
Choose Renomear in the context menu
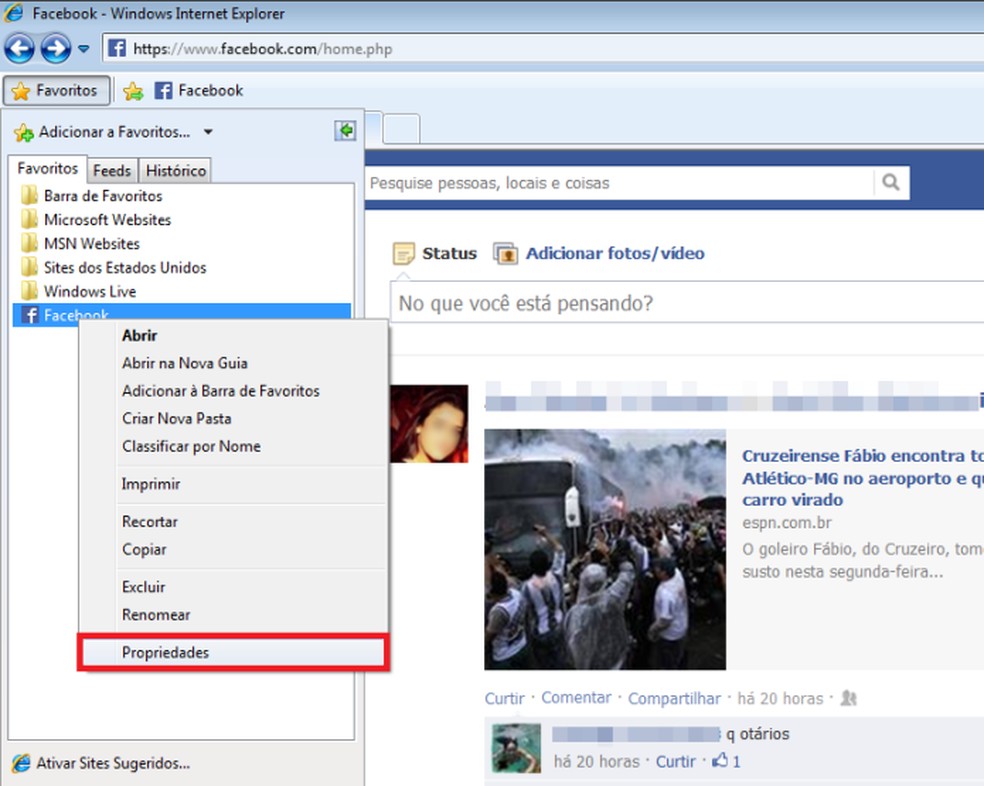(x=233, y=615)
